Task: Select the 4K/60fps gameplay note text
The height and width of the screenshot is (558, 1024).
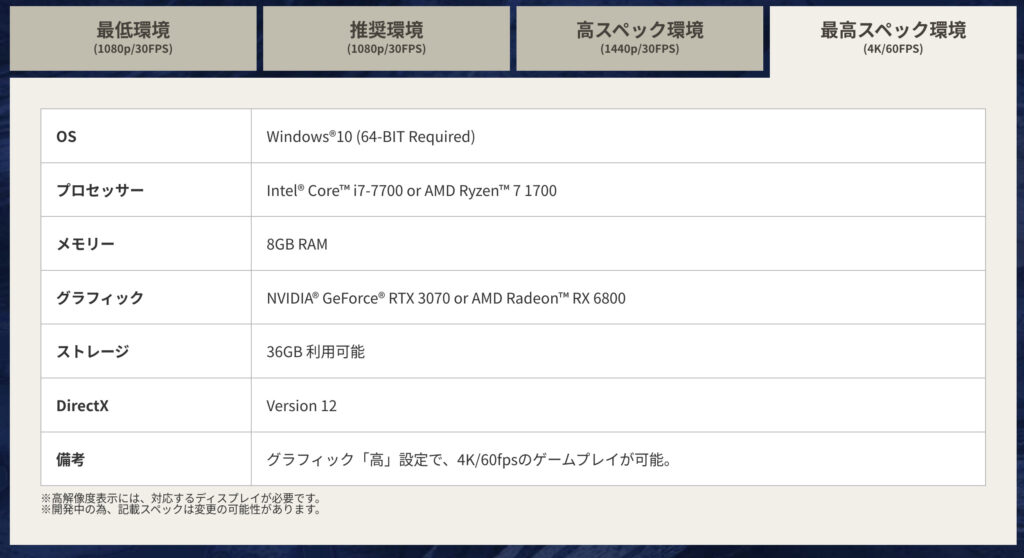Action: (x=467, y=460)
